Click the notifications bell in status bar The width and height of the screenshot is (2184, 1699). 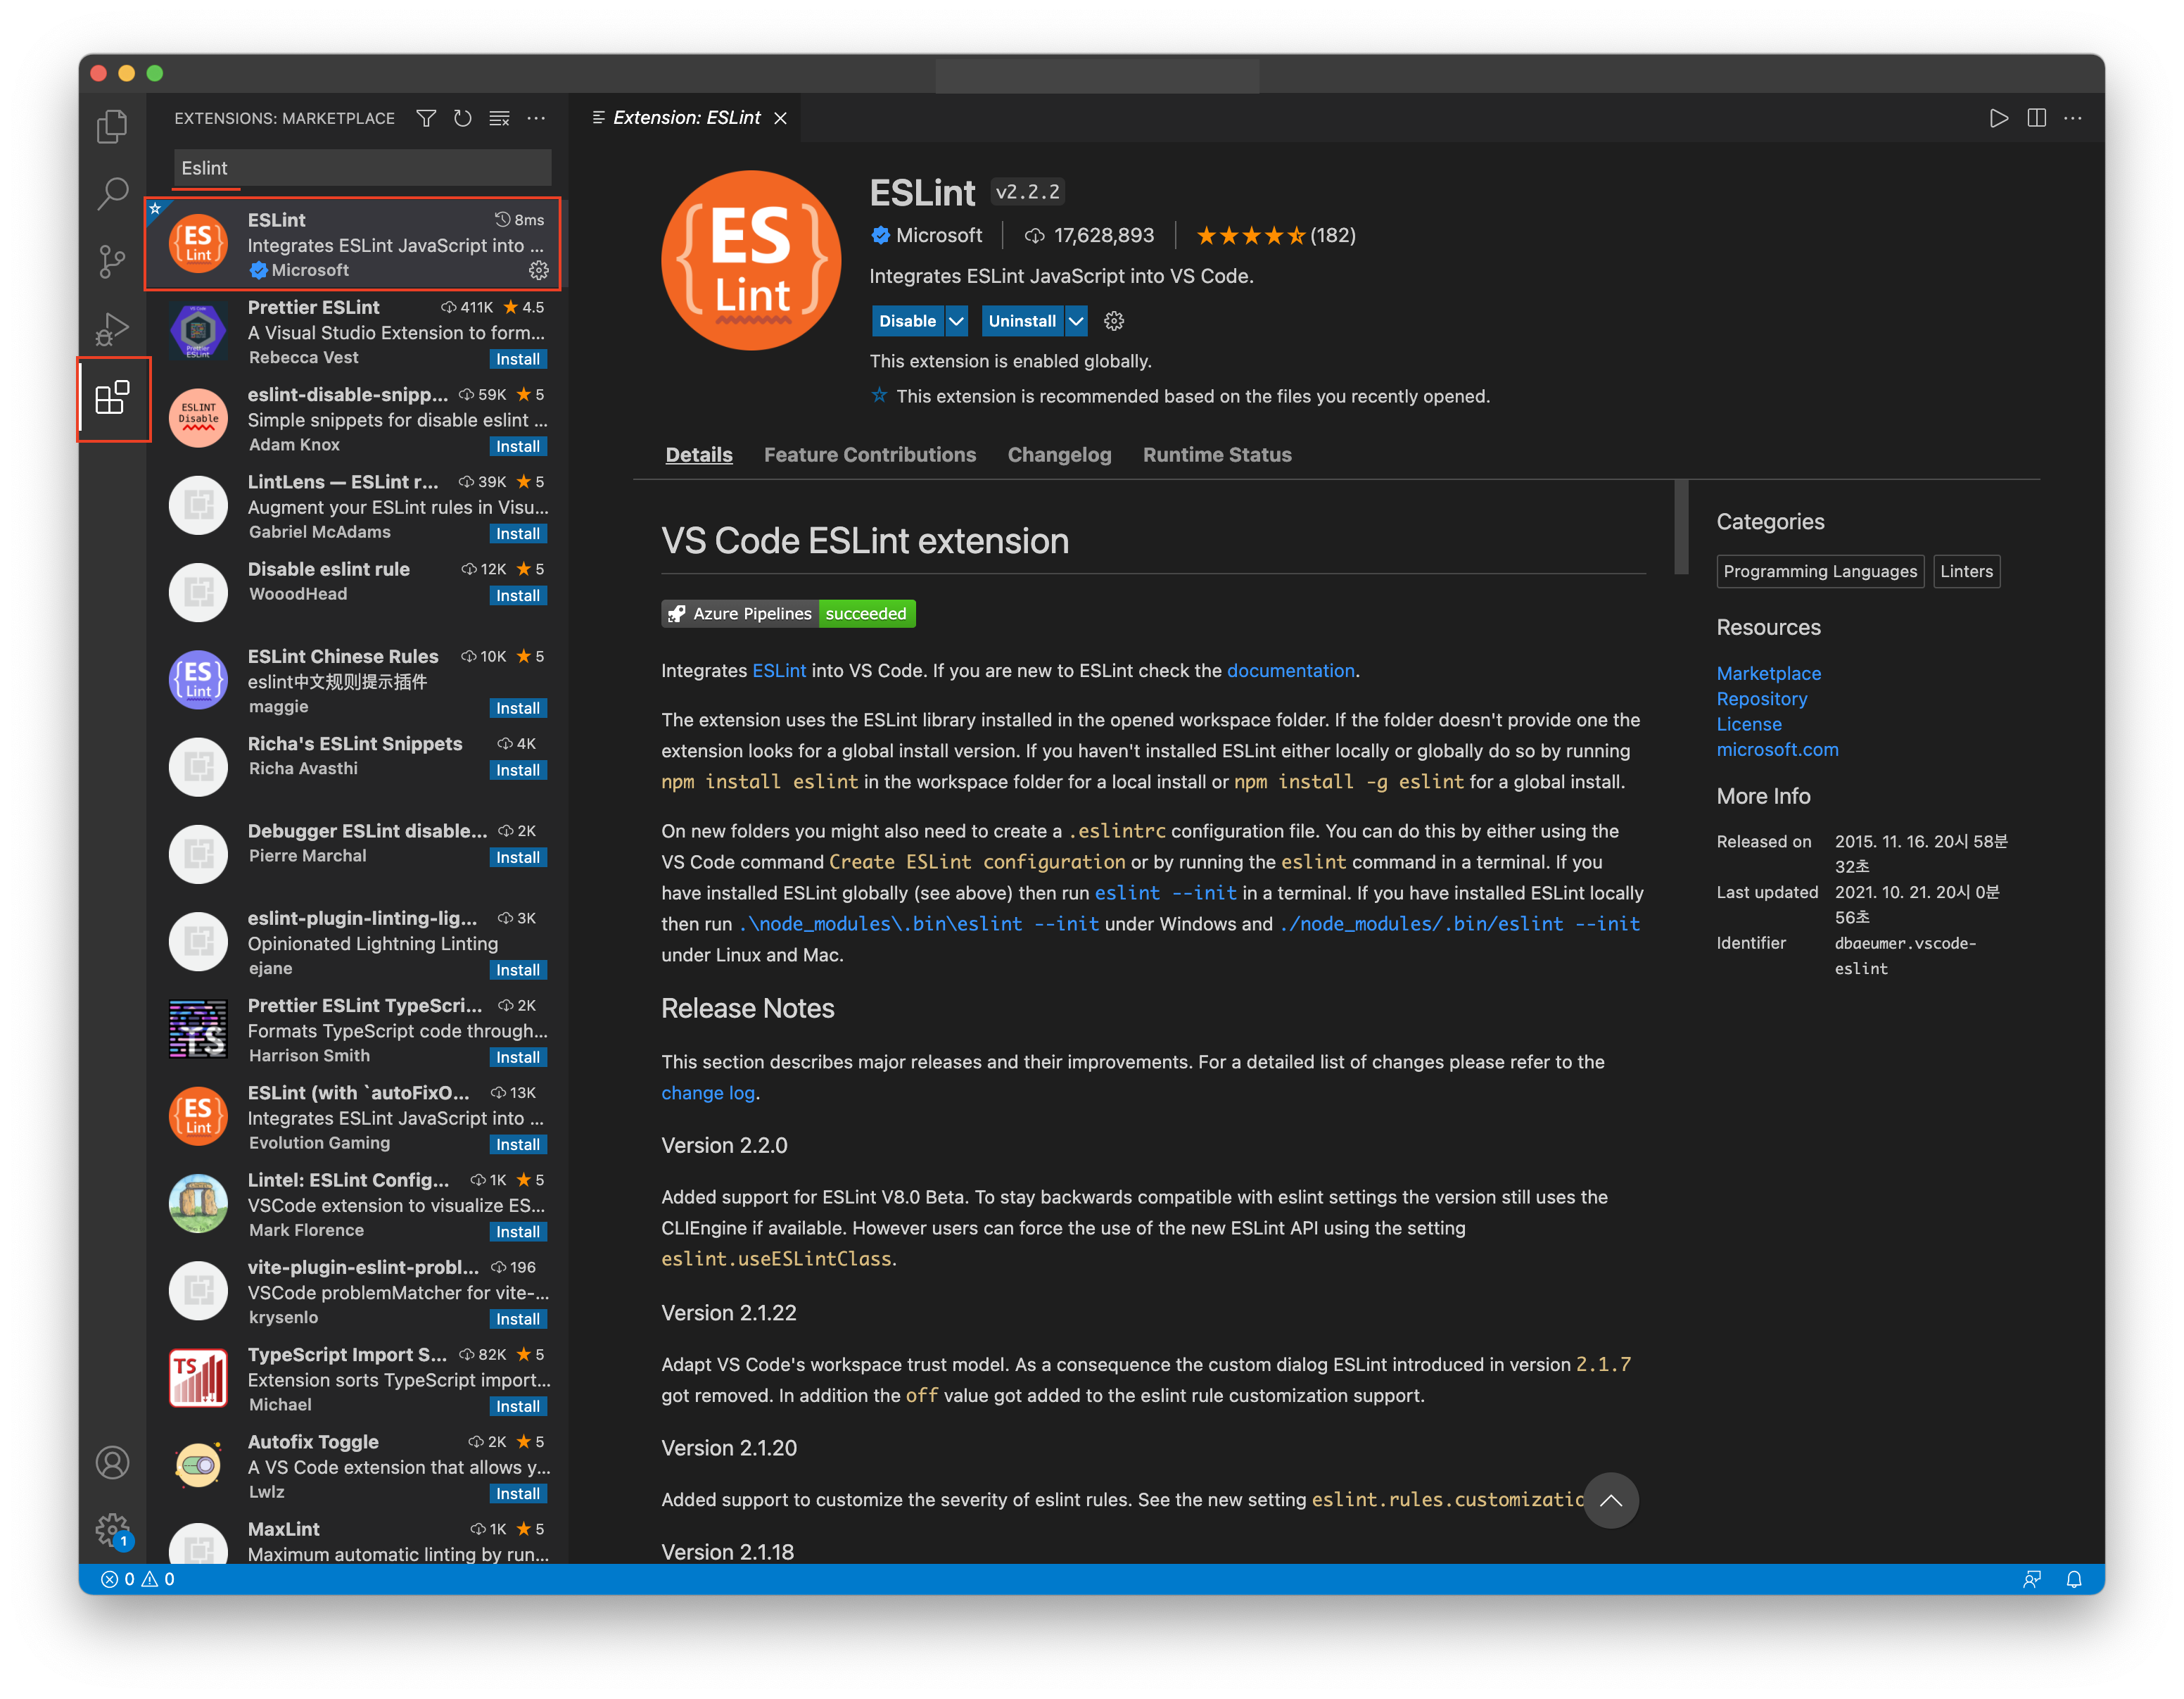click(2073, 1579)
